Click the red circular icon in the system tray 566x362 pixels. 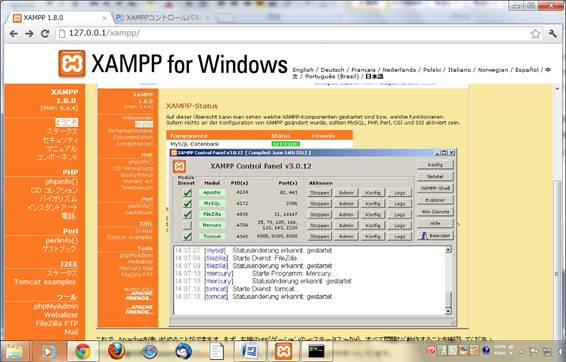431,350
